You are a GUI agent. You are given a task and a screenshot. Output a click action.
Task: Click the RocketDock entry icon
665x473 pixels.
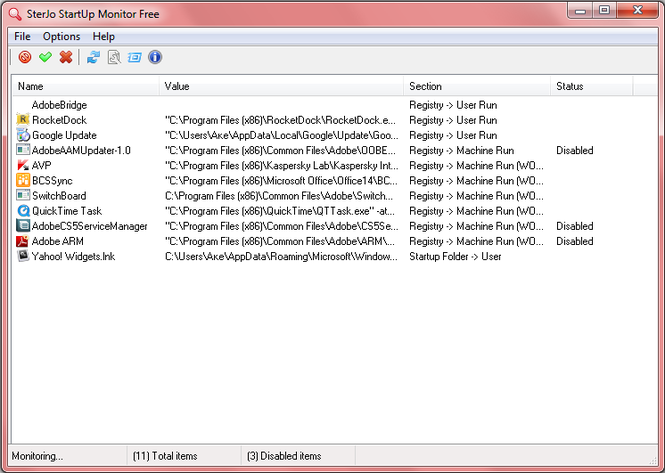tap(23, 120)
